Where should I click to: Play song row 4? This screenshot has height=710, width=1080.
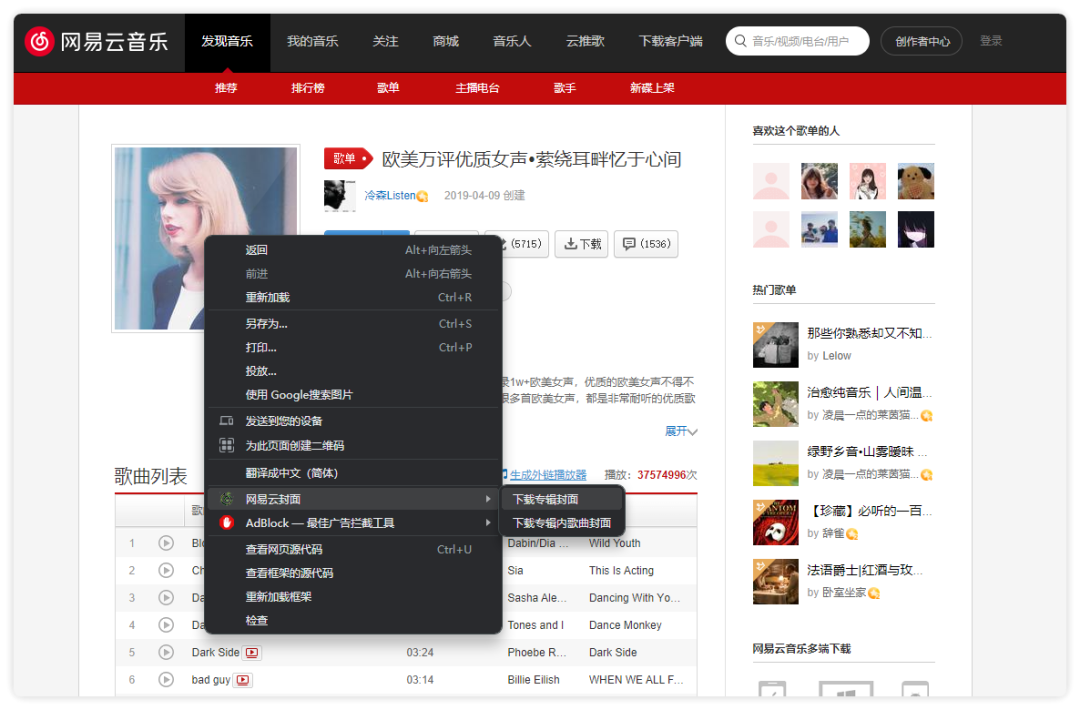coord(166,625)
